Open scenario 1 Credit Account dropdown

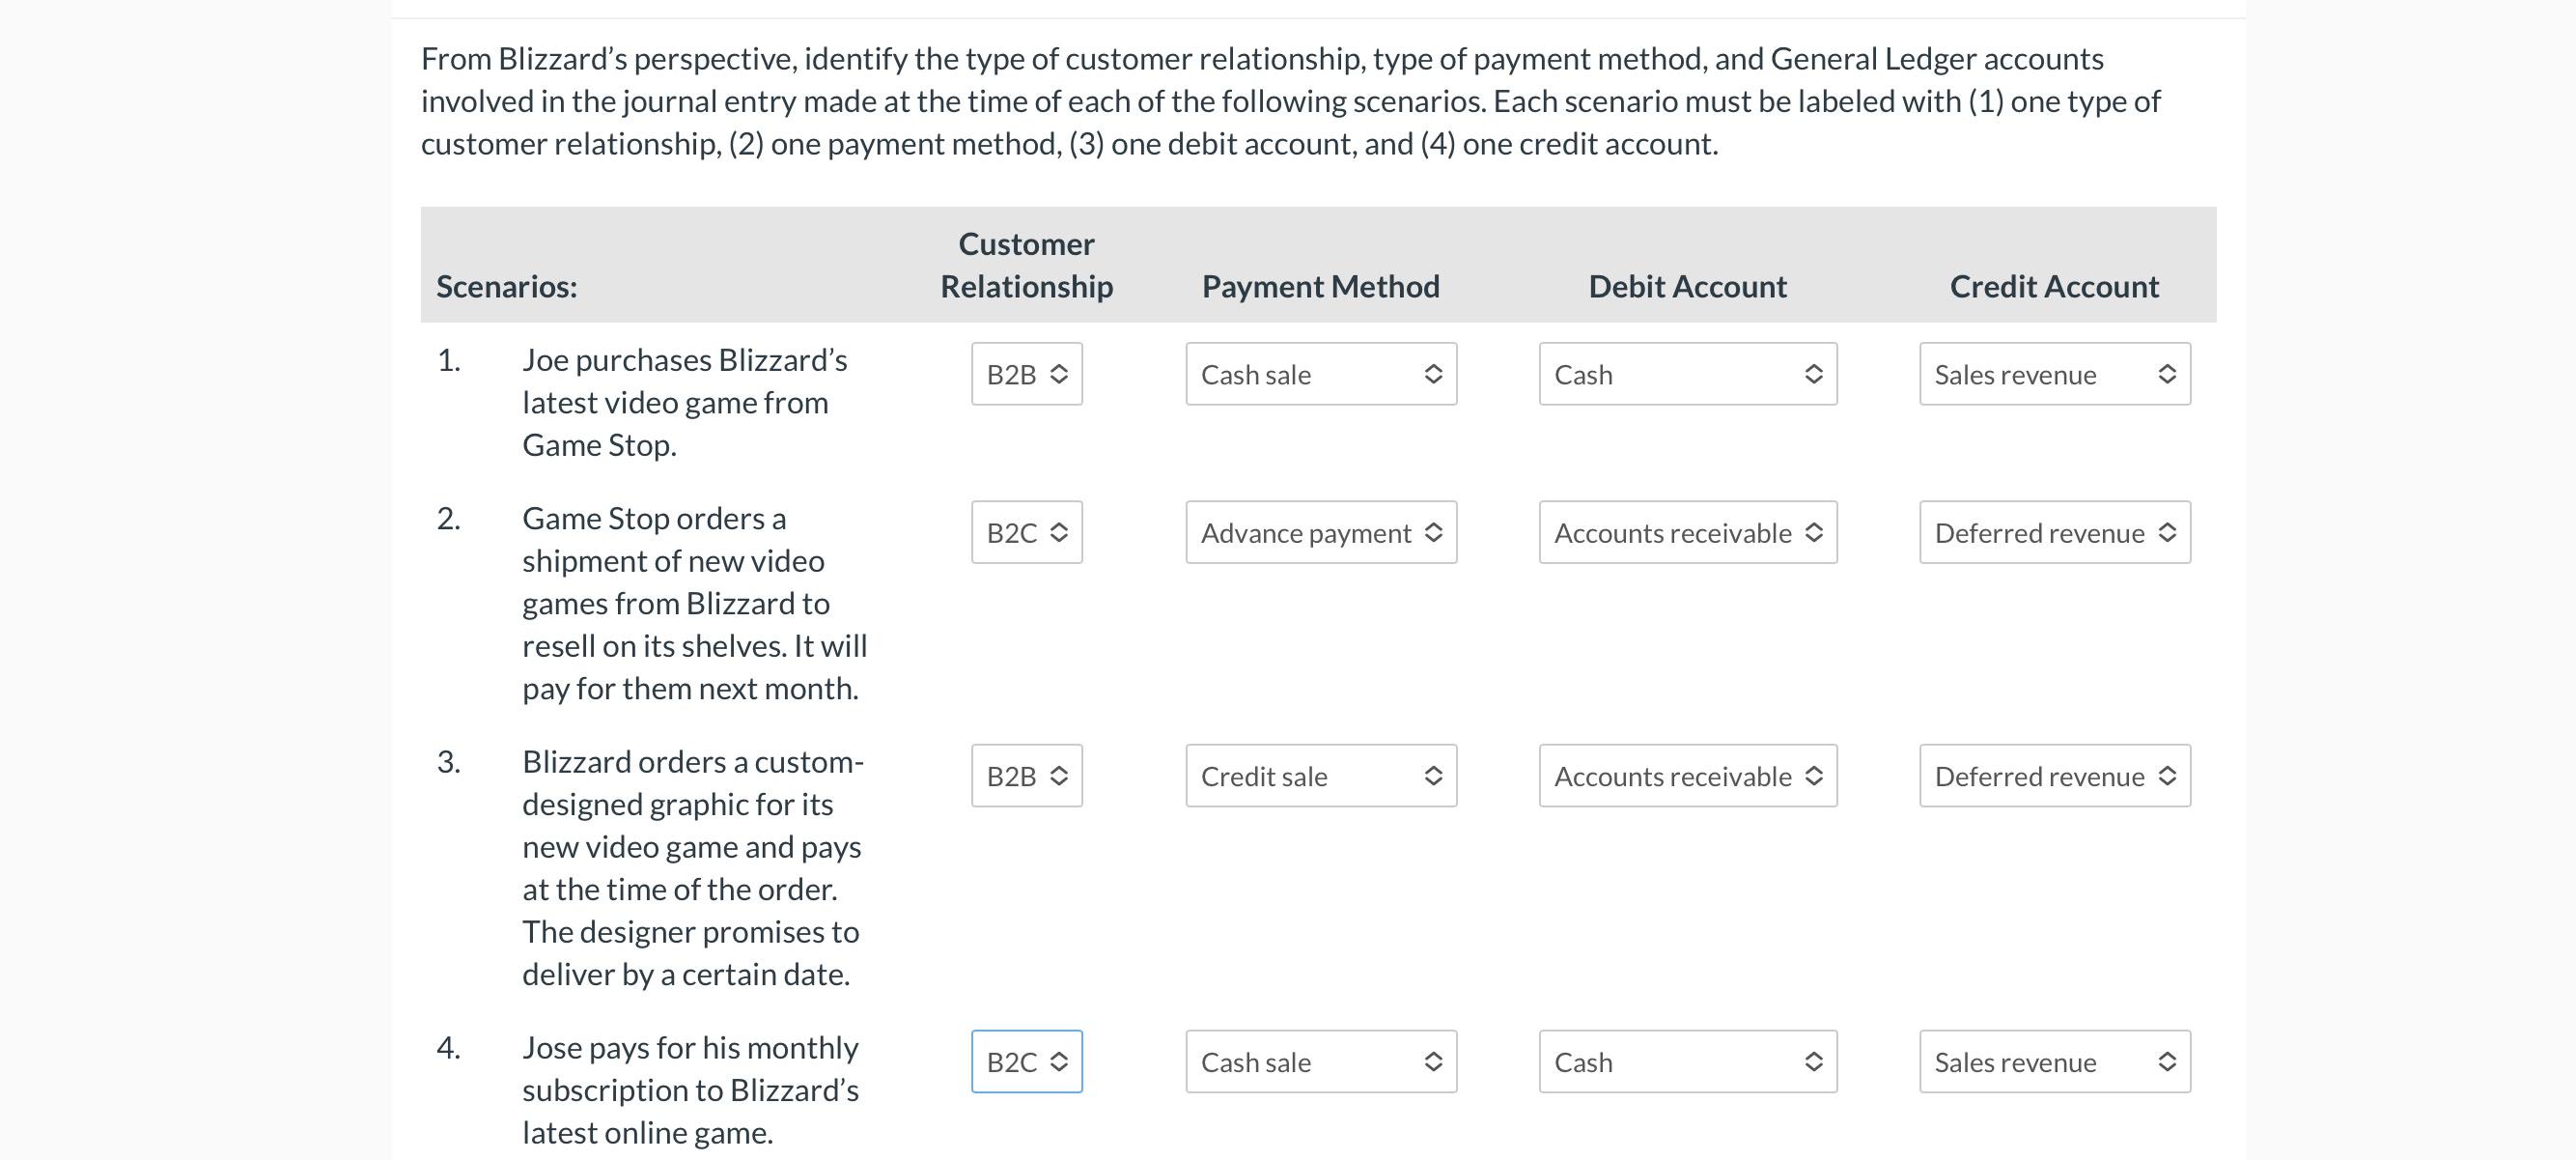tap(2054, 374)
